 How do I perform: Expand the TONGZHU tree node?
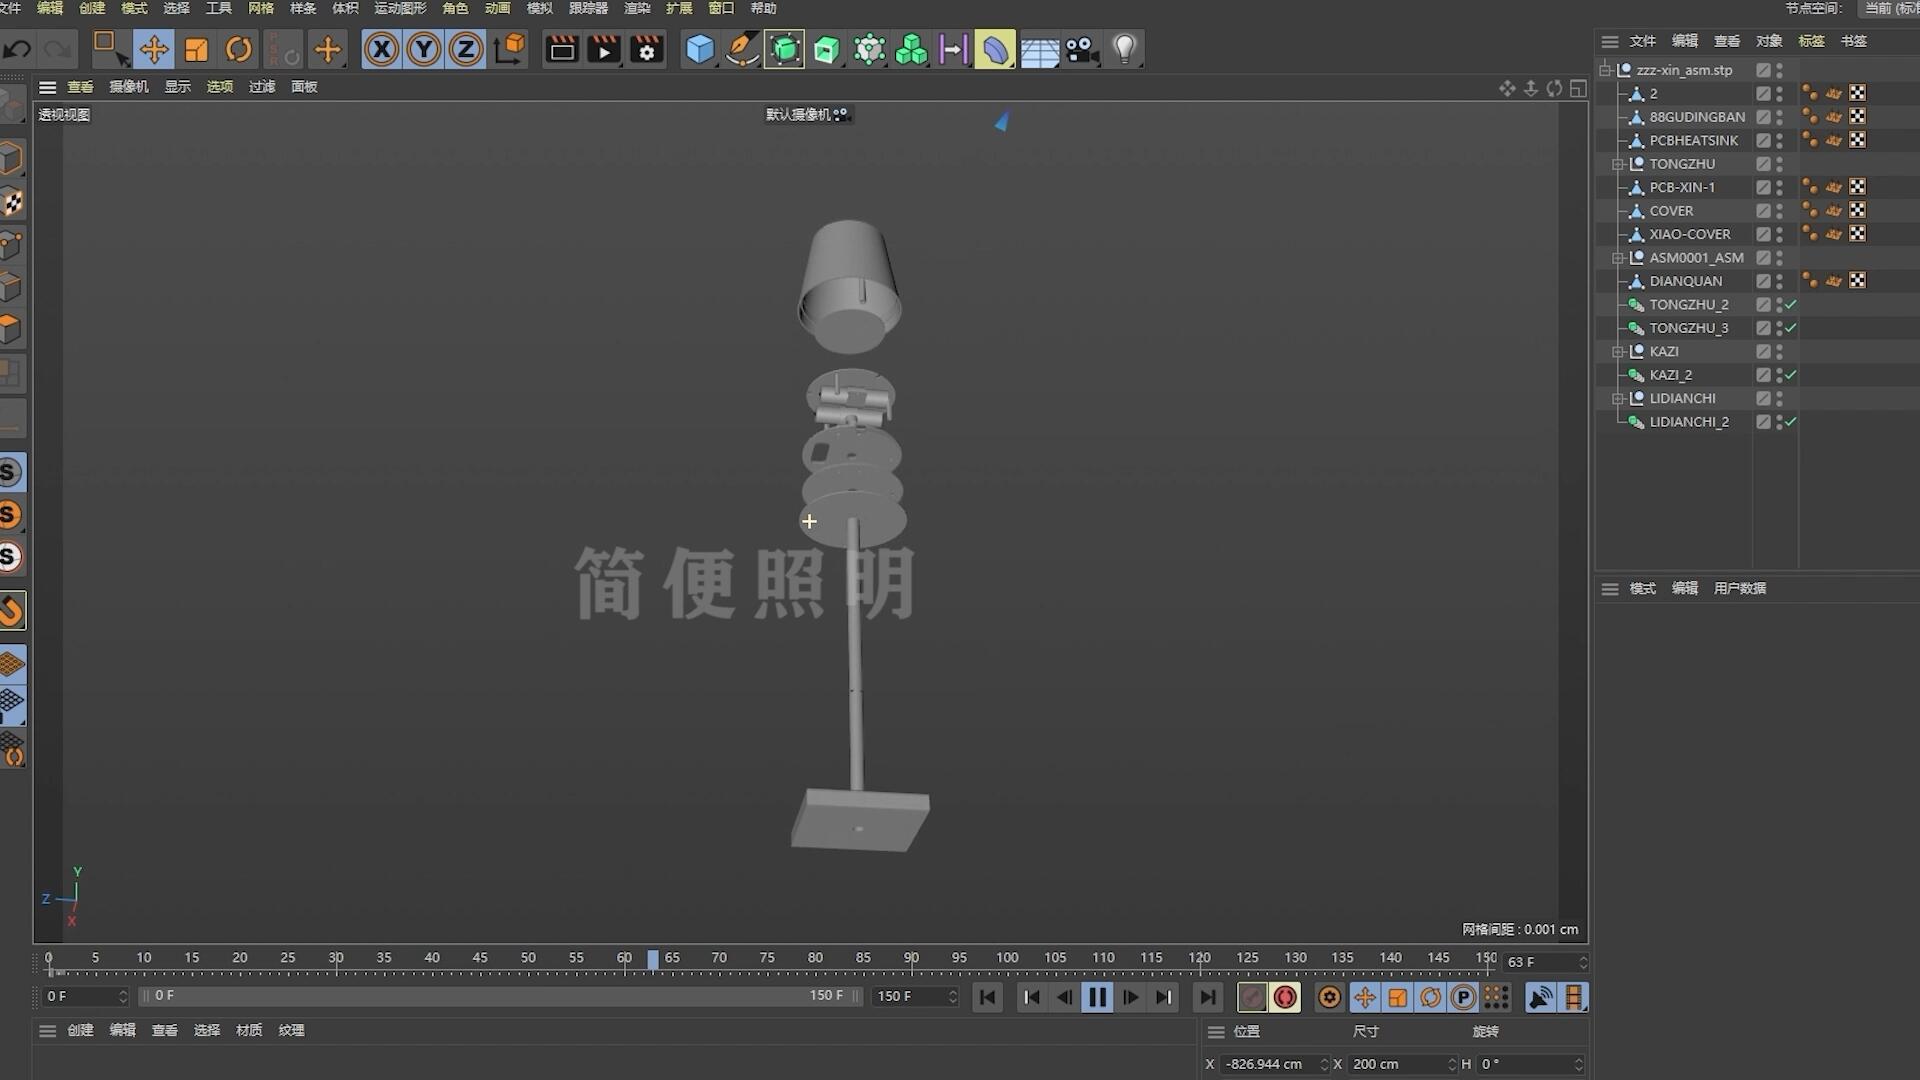click(x=1617, y=164)
